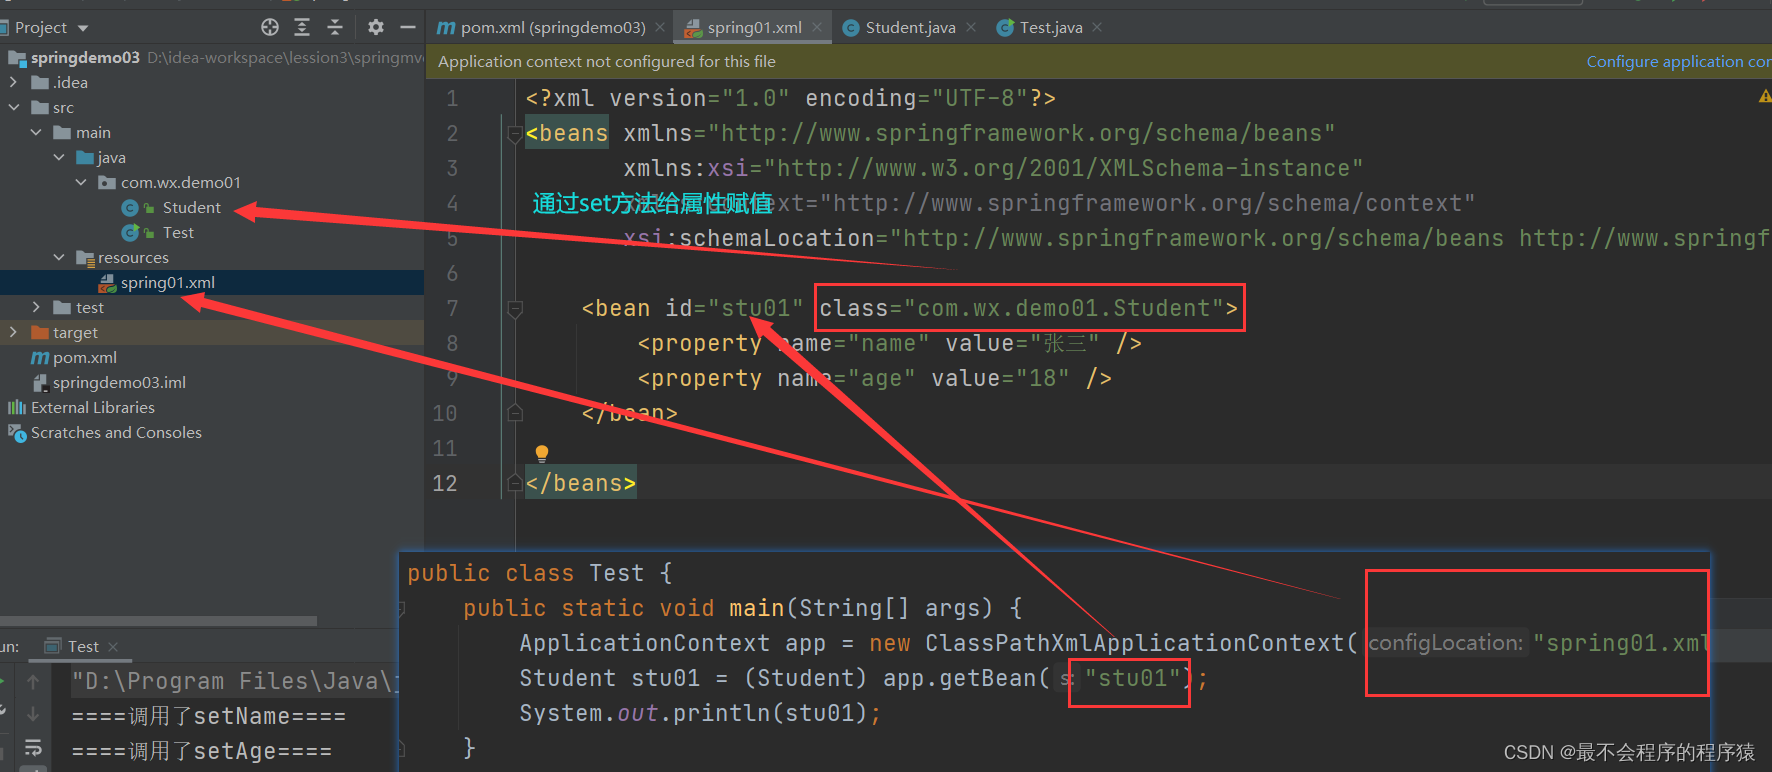Click the xml version declaration line
The width and height of the screenshot is (1772, 772).
[790, 99]
